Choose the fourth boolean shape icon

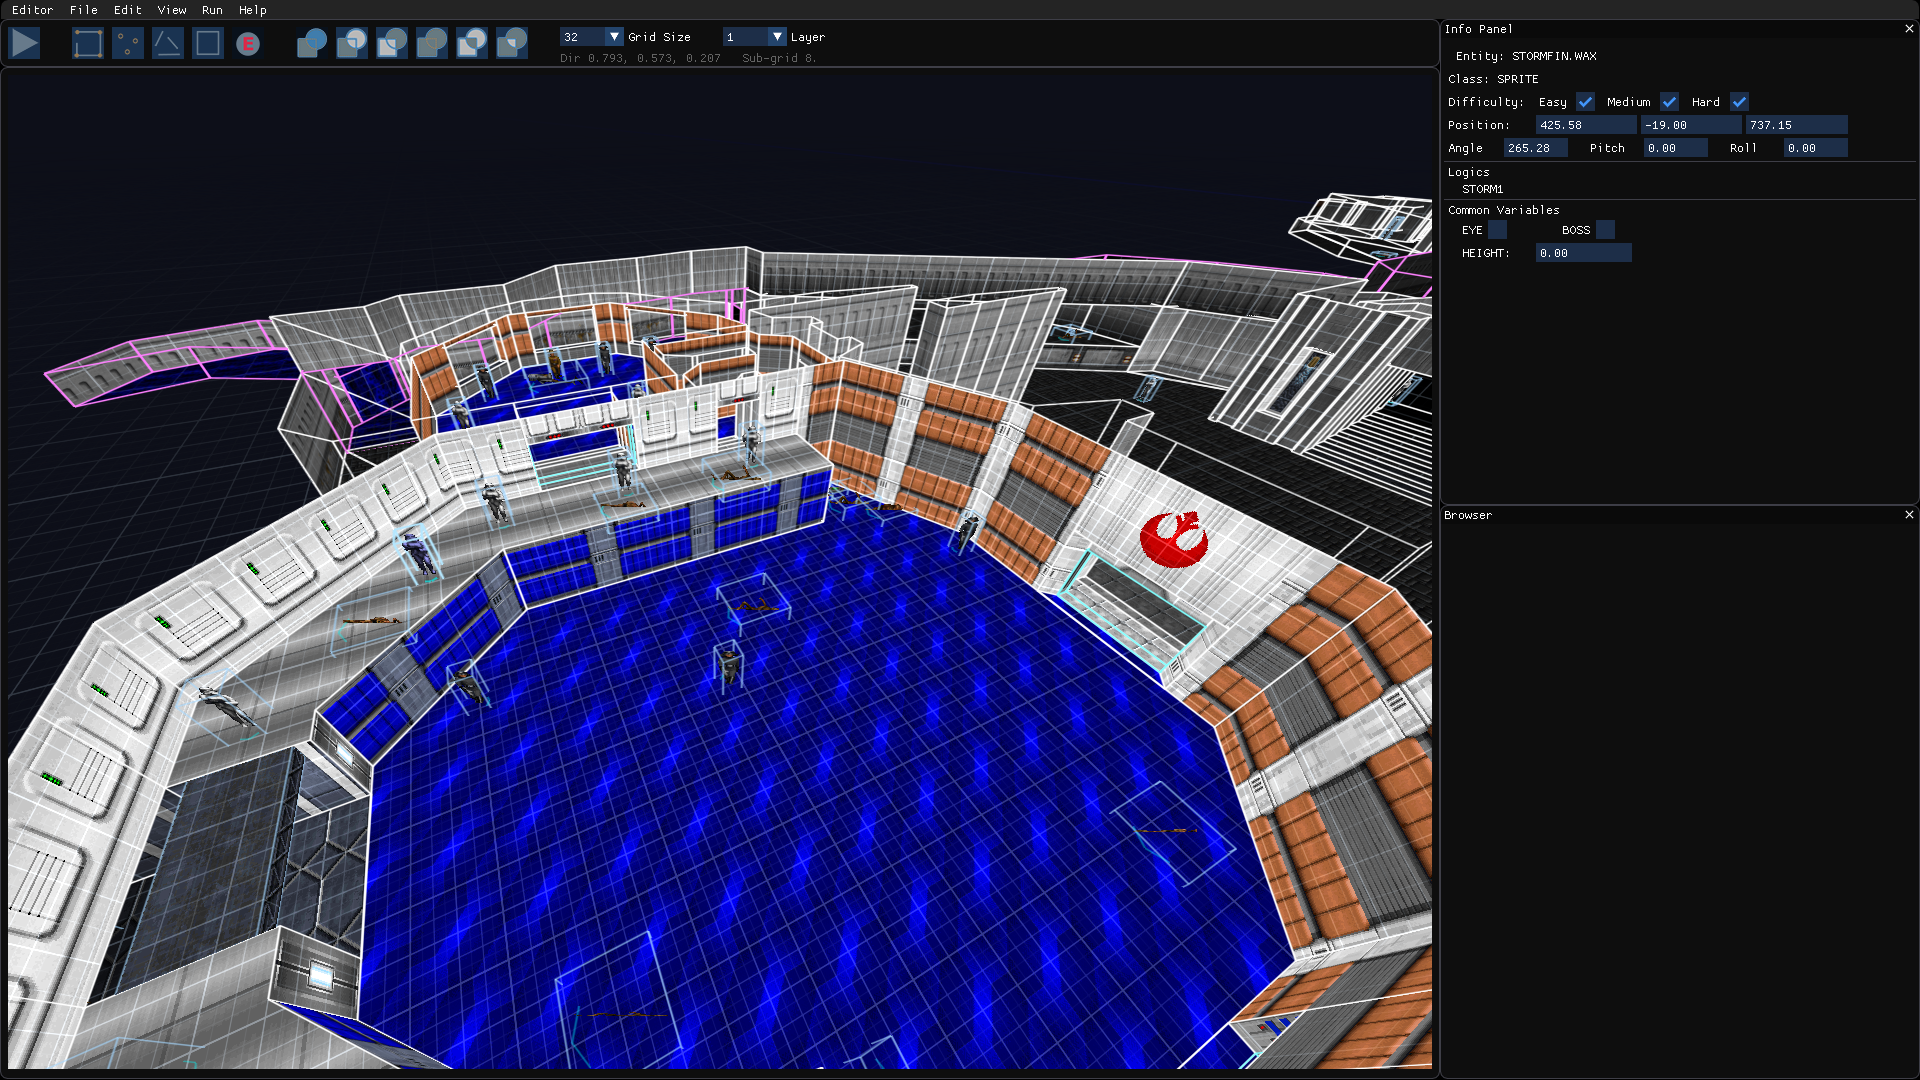(x=432, y=43)
